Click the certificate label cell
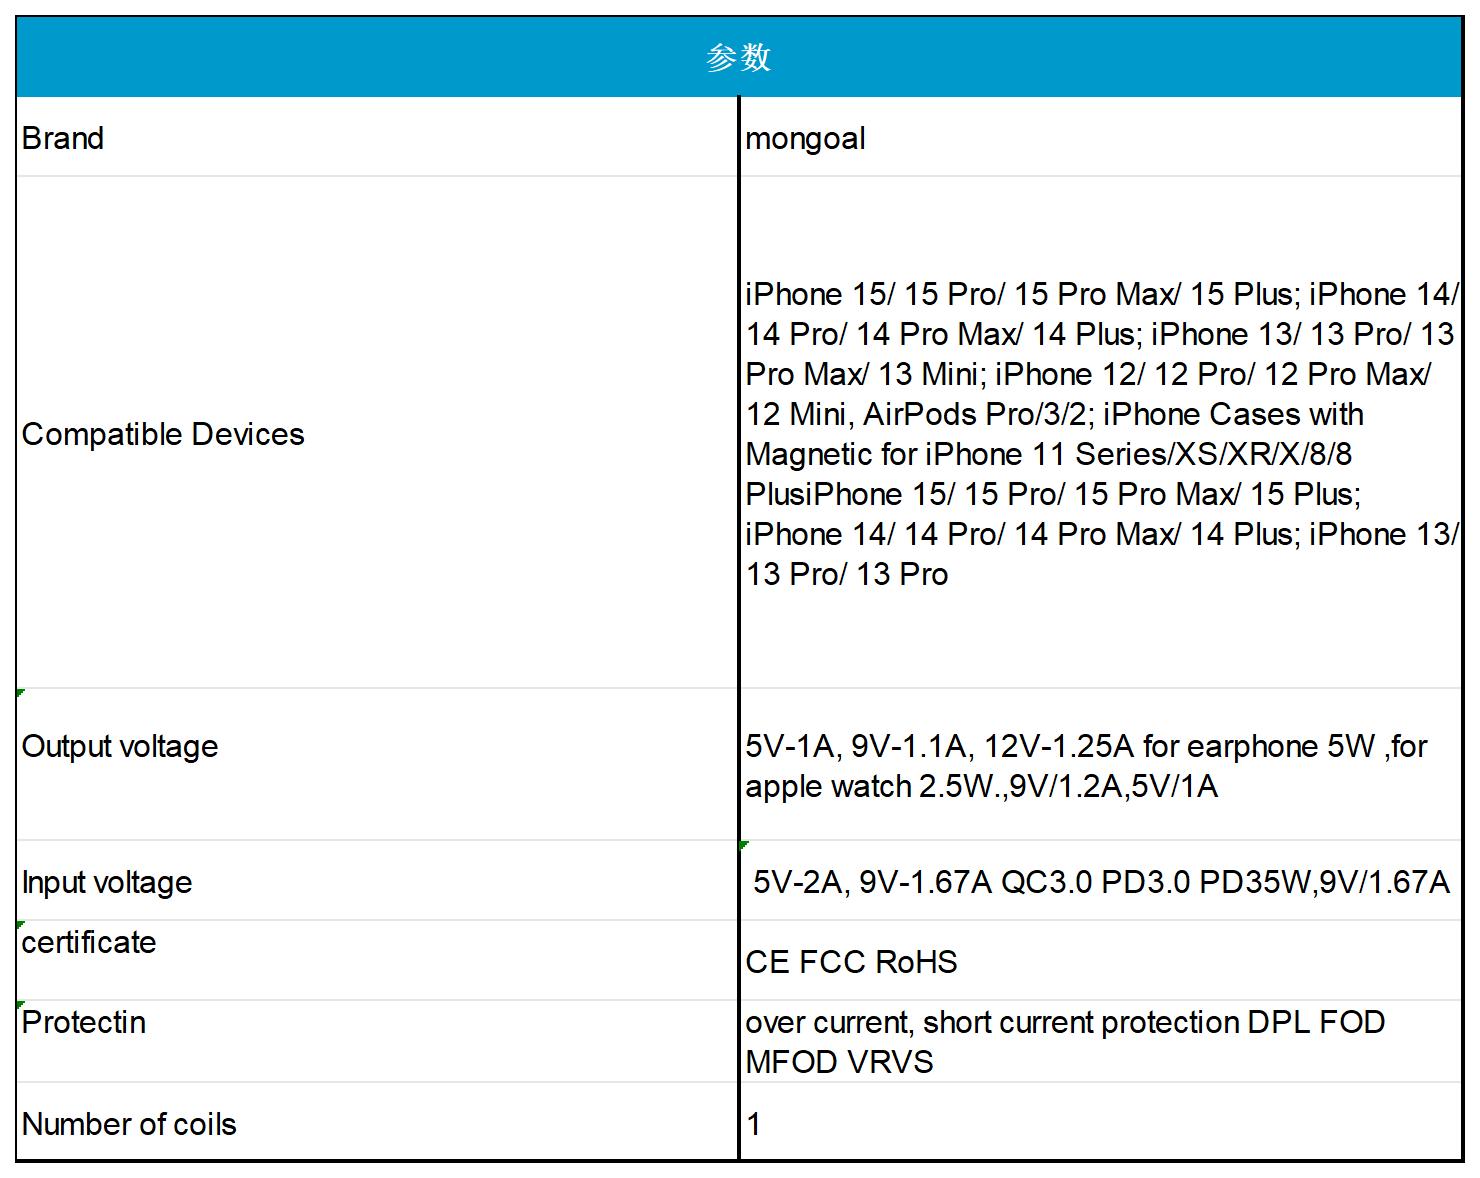This screenshot has width=1480, height=1178. 377,960
